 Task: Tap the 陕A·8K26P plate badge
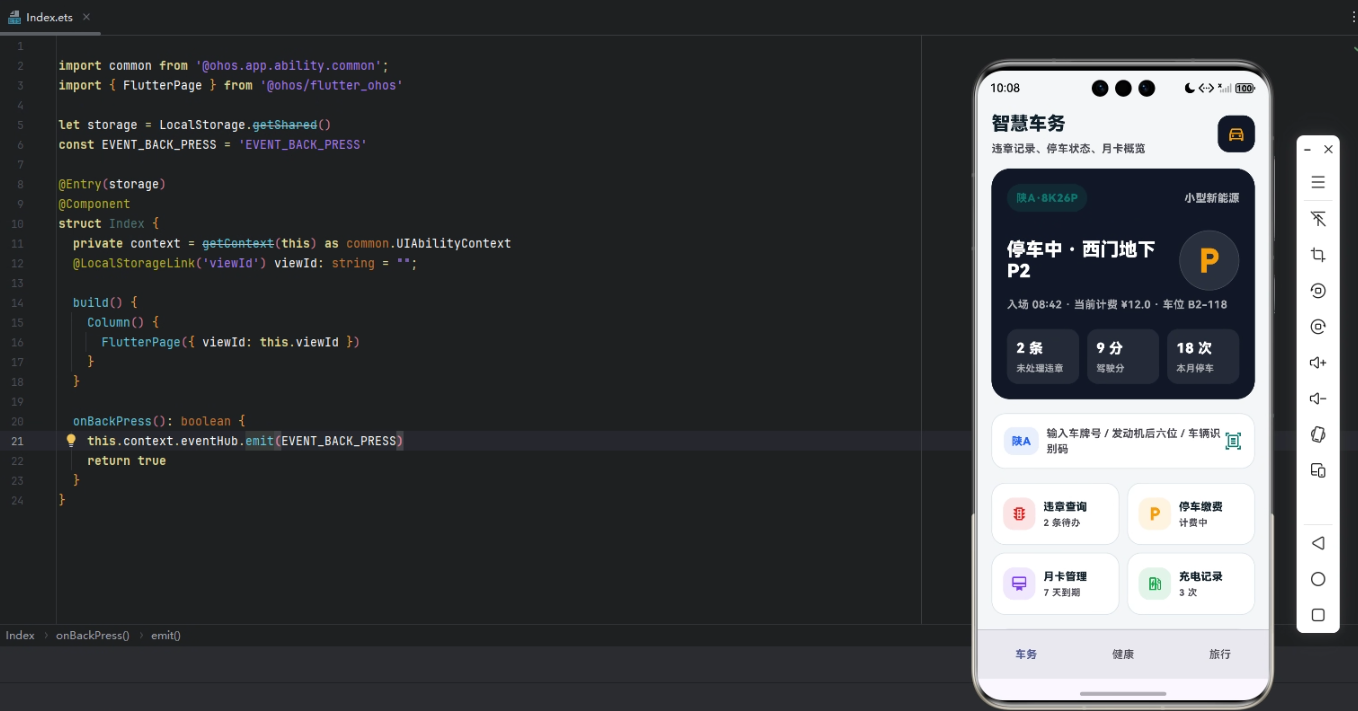tap(1047, 198)
